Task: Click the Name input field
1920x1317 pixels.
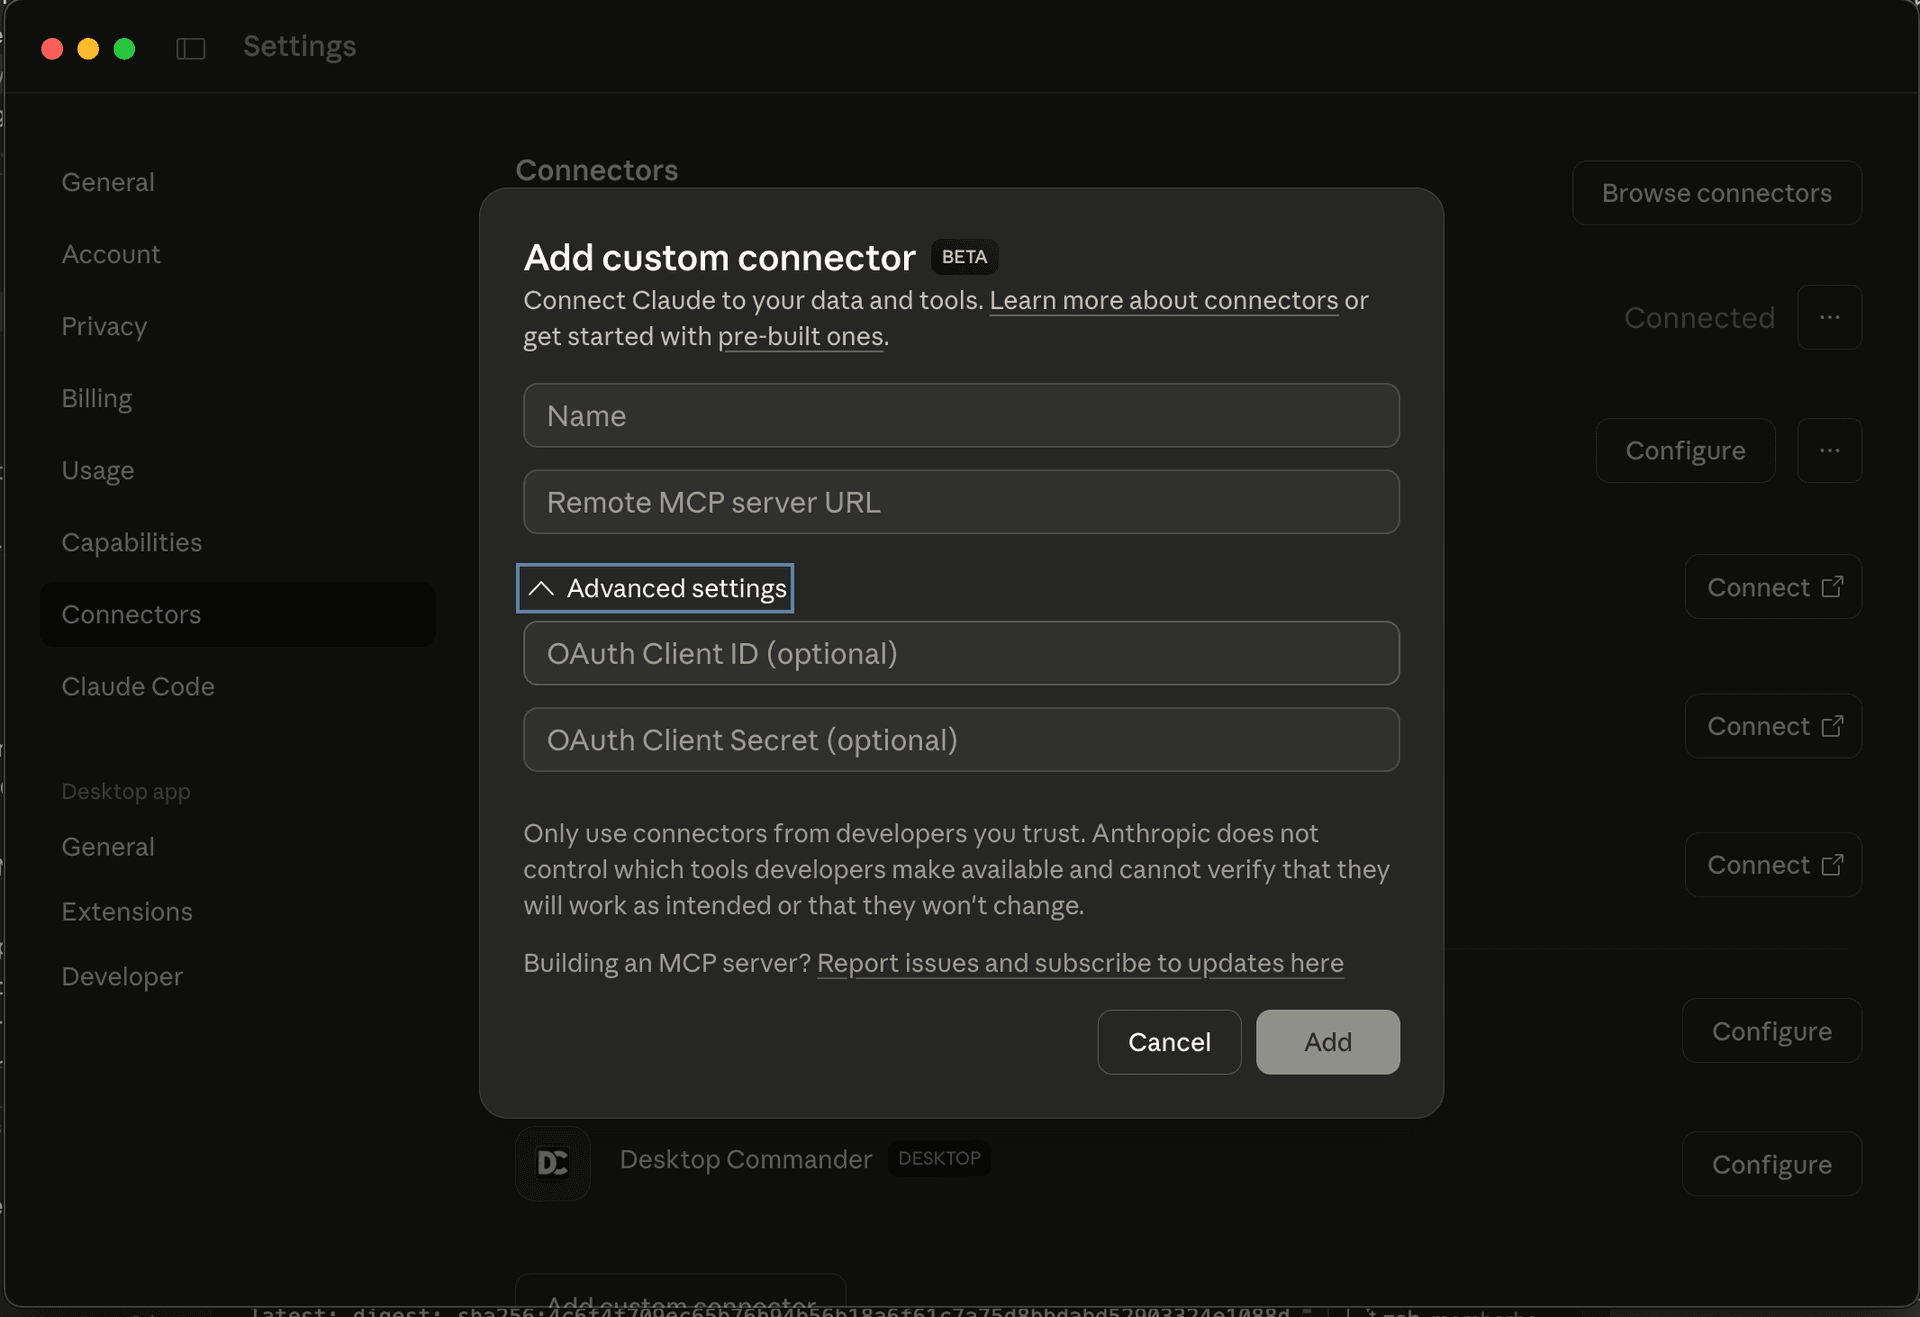Action: [x=960, y=415]
